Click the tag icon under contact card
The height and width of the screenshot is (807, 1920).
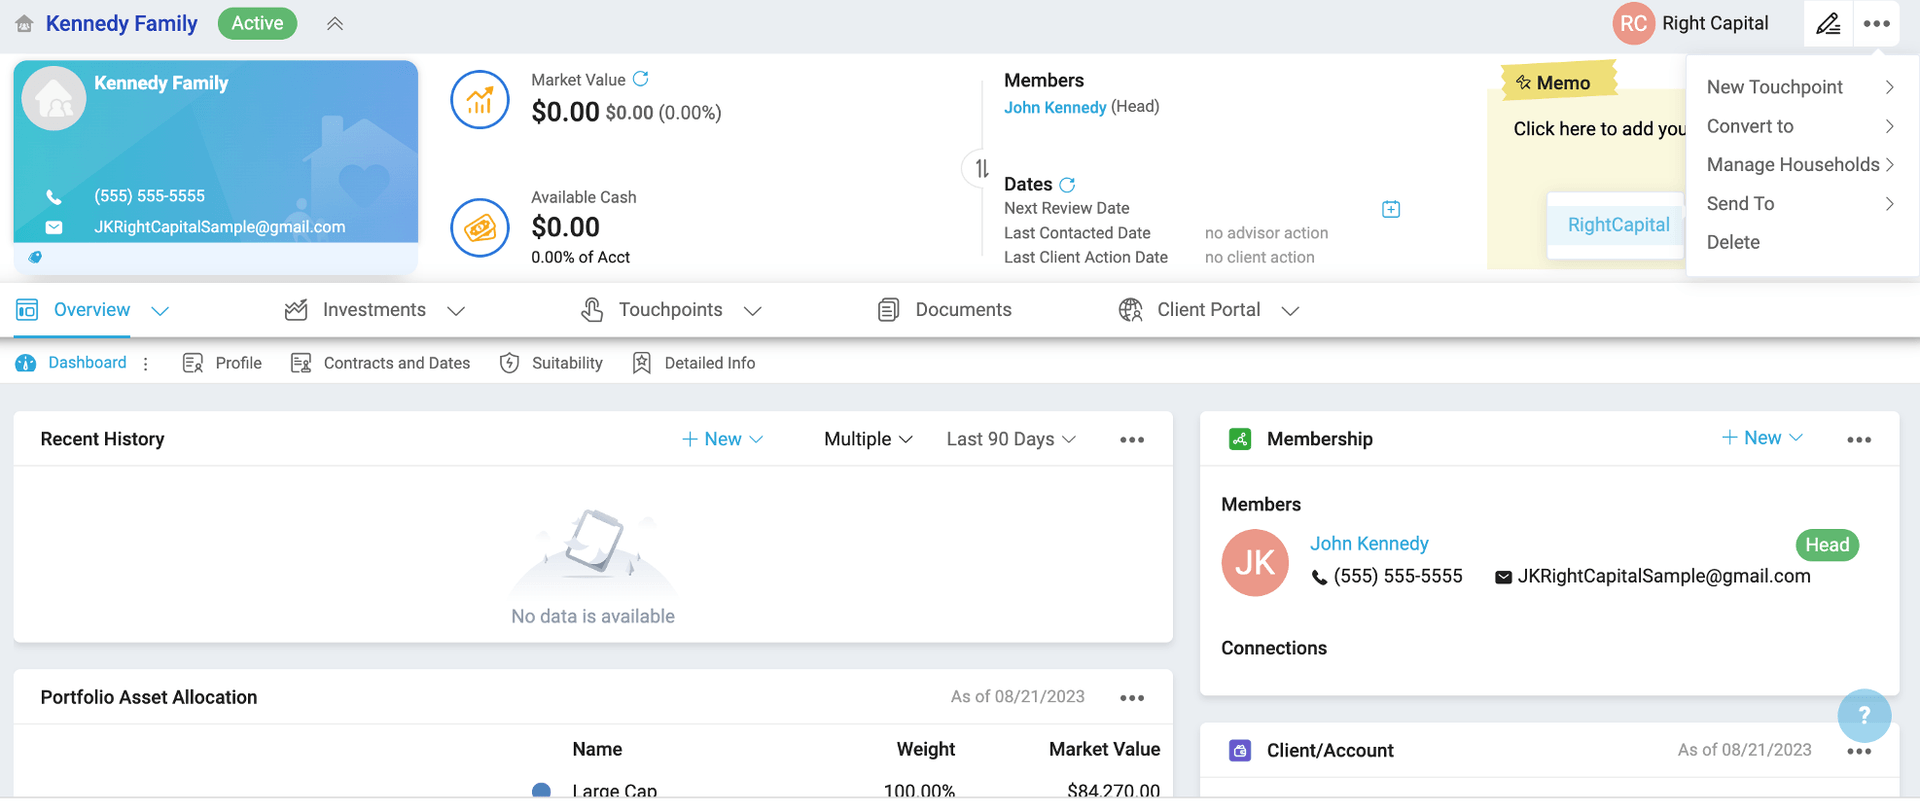35,258
